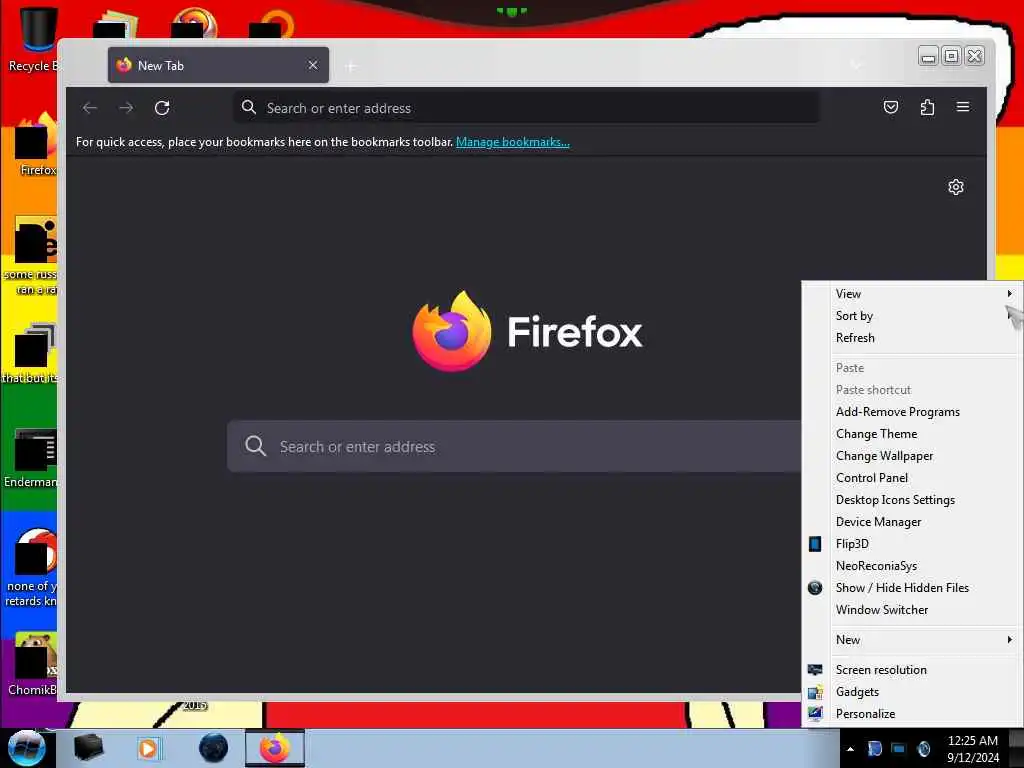Click the Screen resolution monitor icon
The width and height of the screenshot is (1024, 768).
tap(815, 670)
